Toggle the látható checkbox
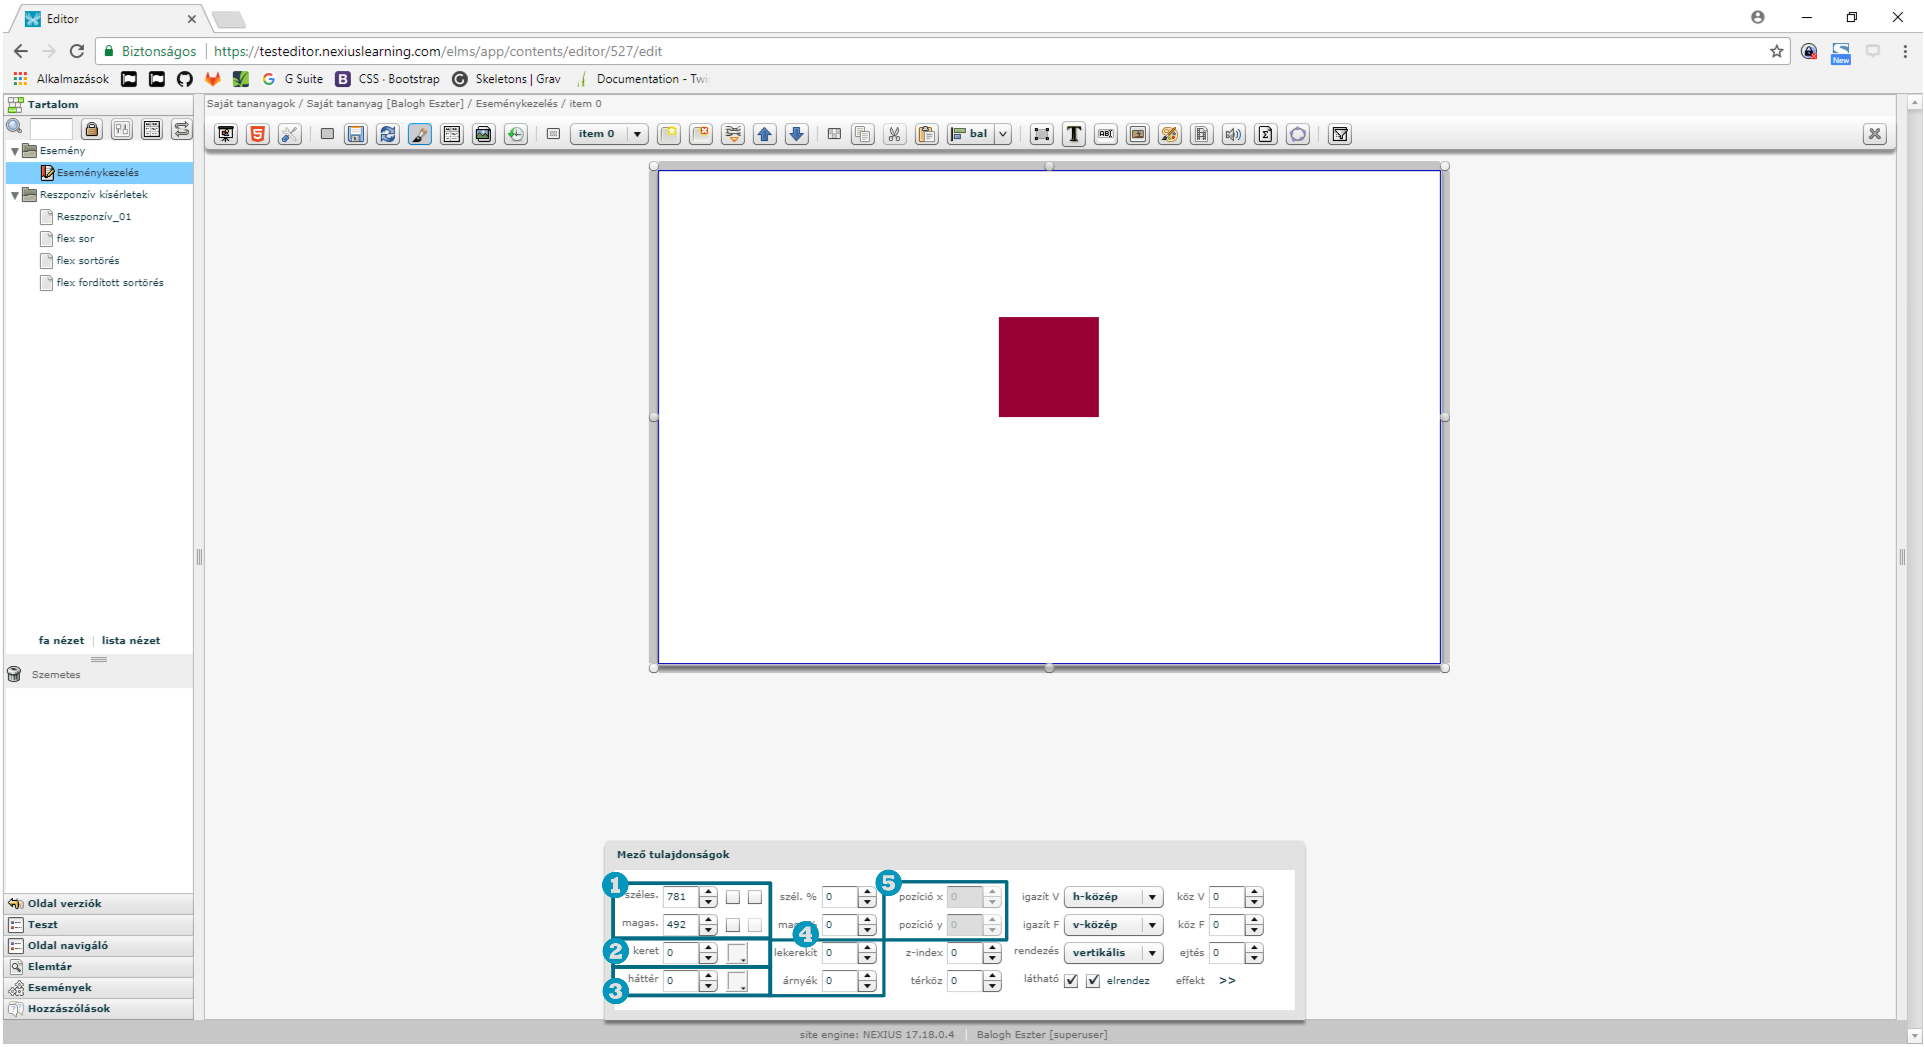This screenshot has height=1047, width=1924. (x=1071, y=981)
